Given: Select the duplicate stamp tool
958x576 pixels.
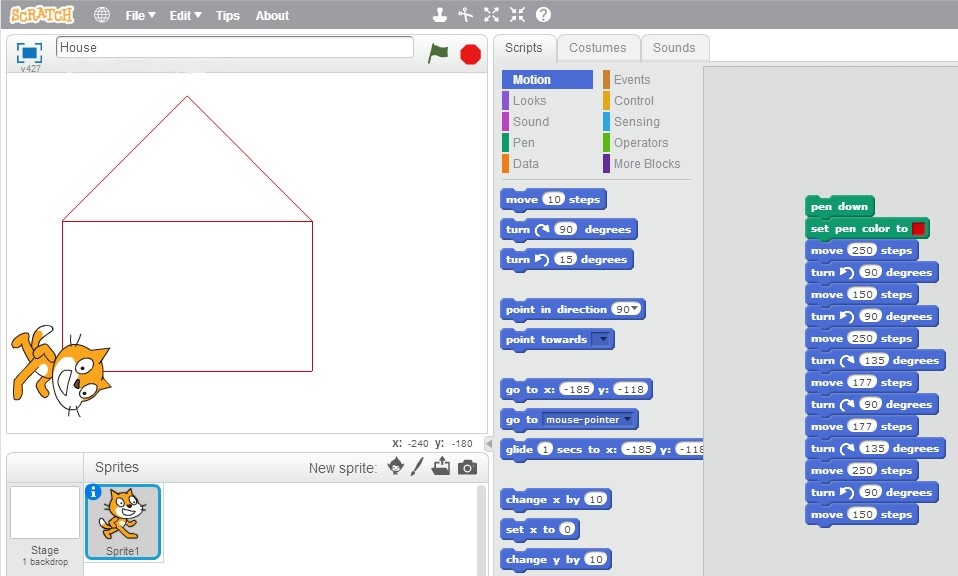Looking at the screenshot, I should tap(439, 15).
